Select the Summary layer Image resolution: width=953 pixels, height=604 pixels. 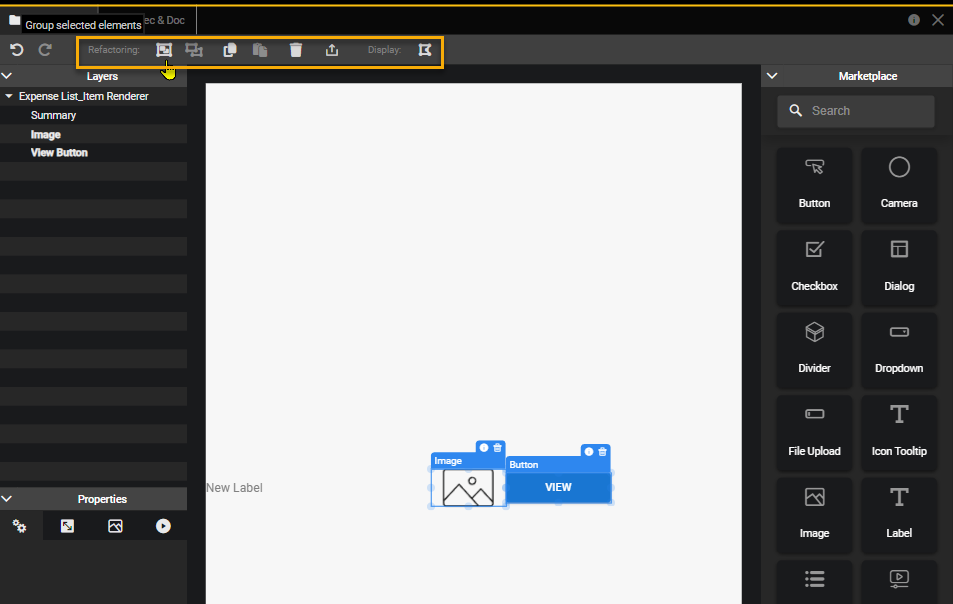tap(53, 115)
